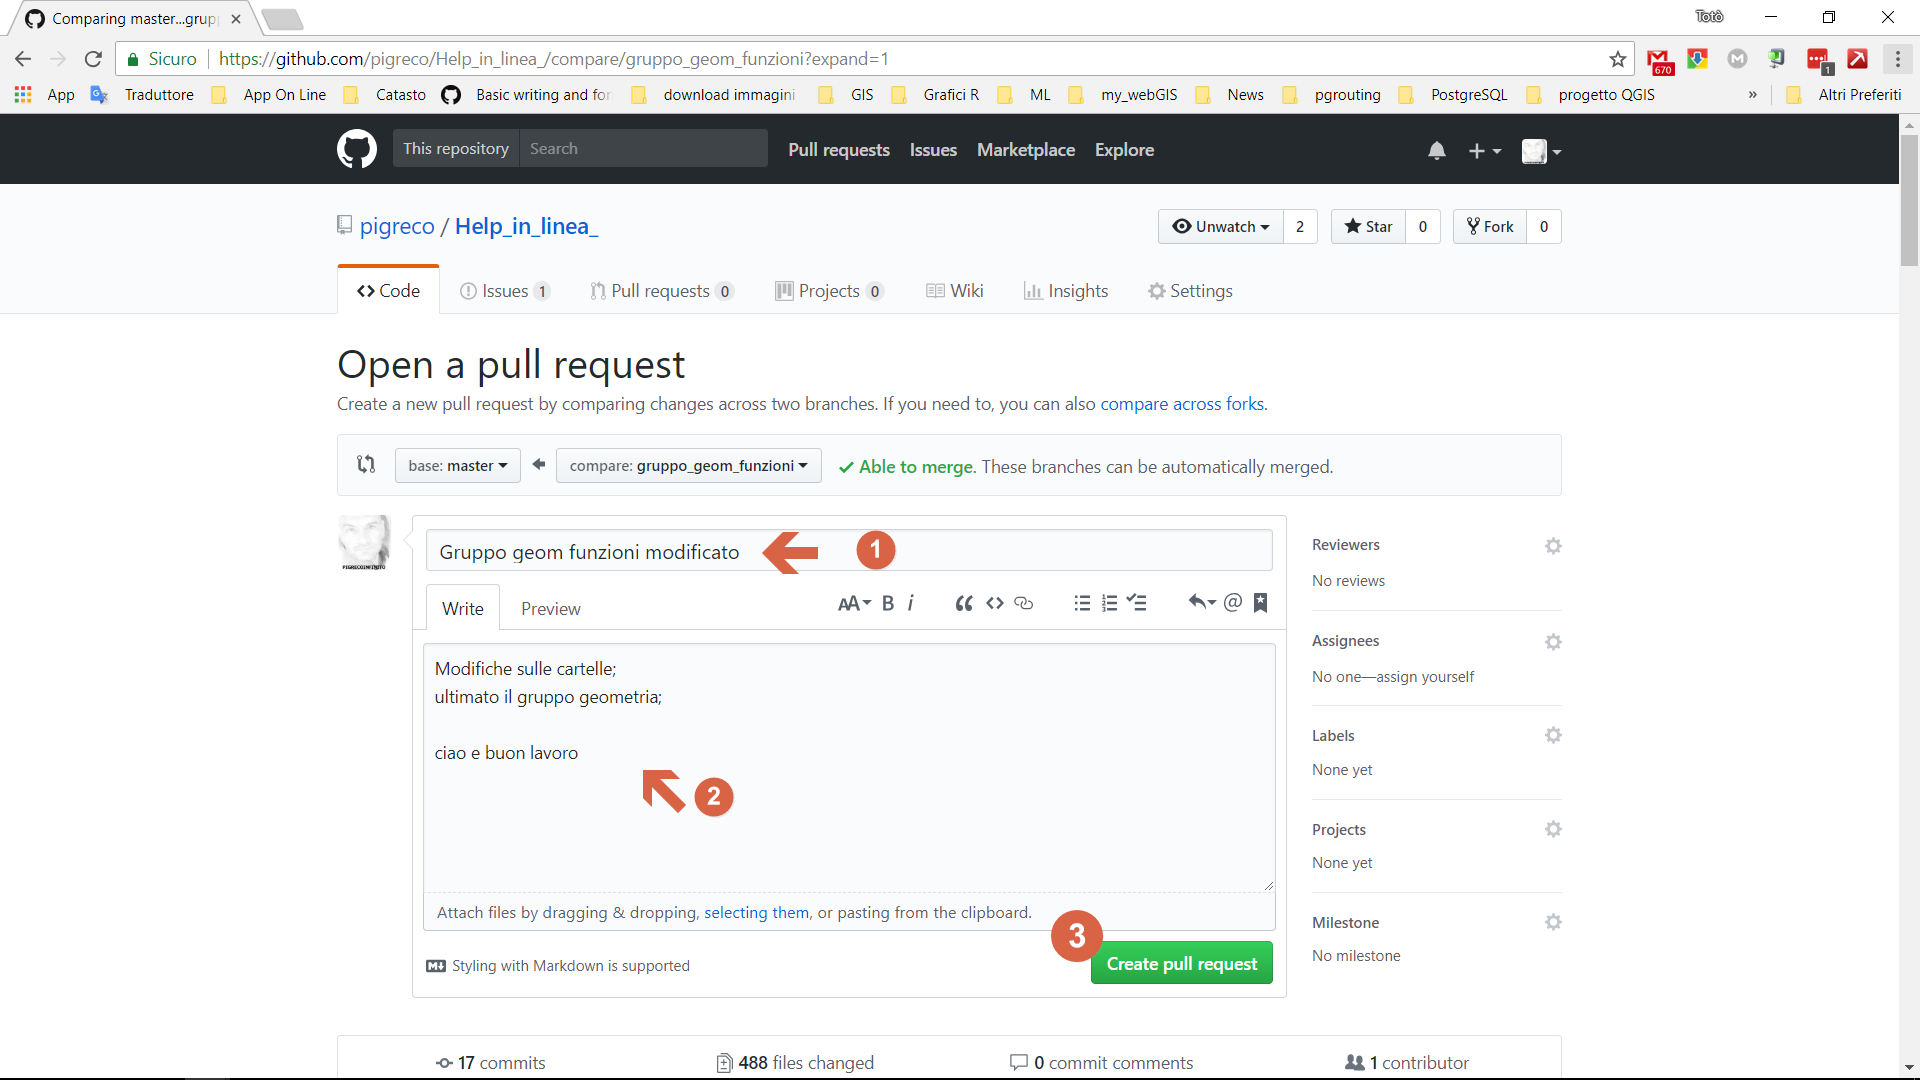Image resolution: width=1920 pixels, height=1080 pixels.
Task: Follow the compare across forks link
Action: tap(1182, 404)
